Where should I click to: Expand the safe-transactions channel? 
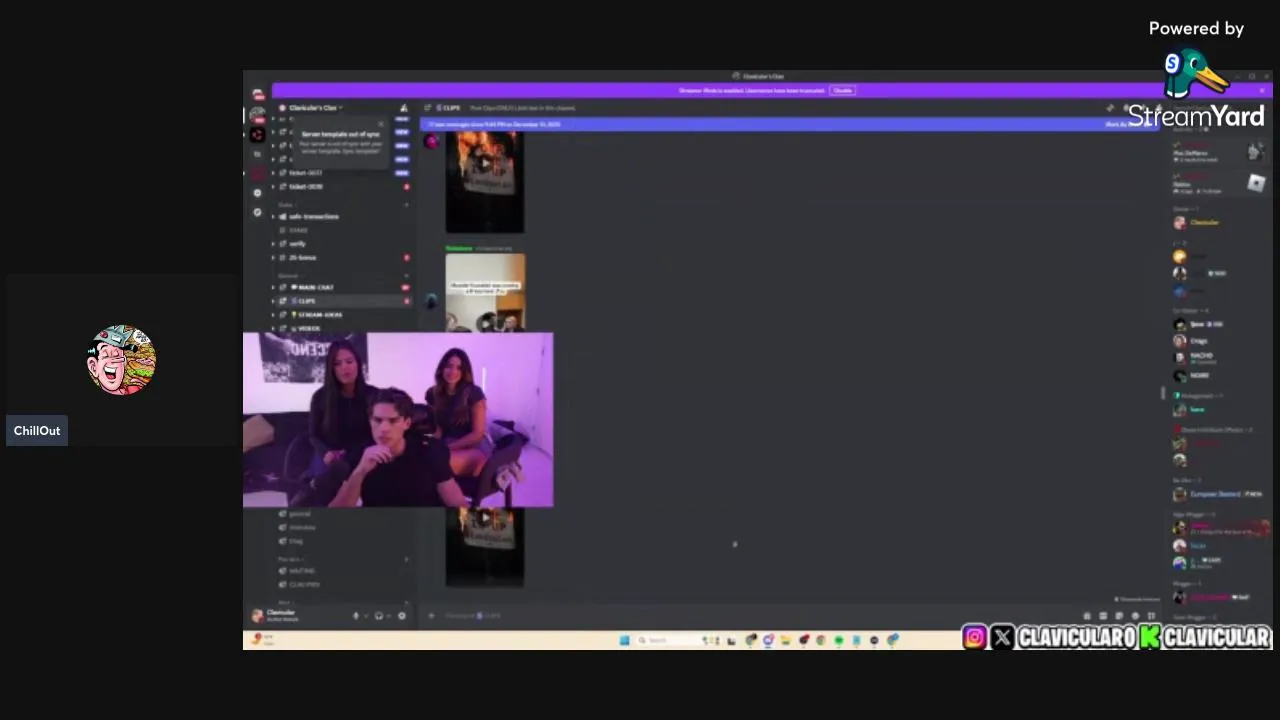[273, 216]
